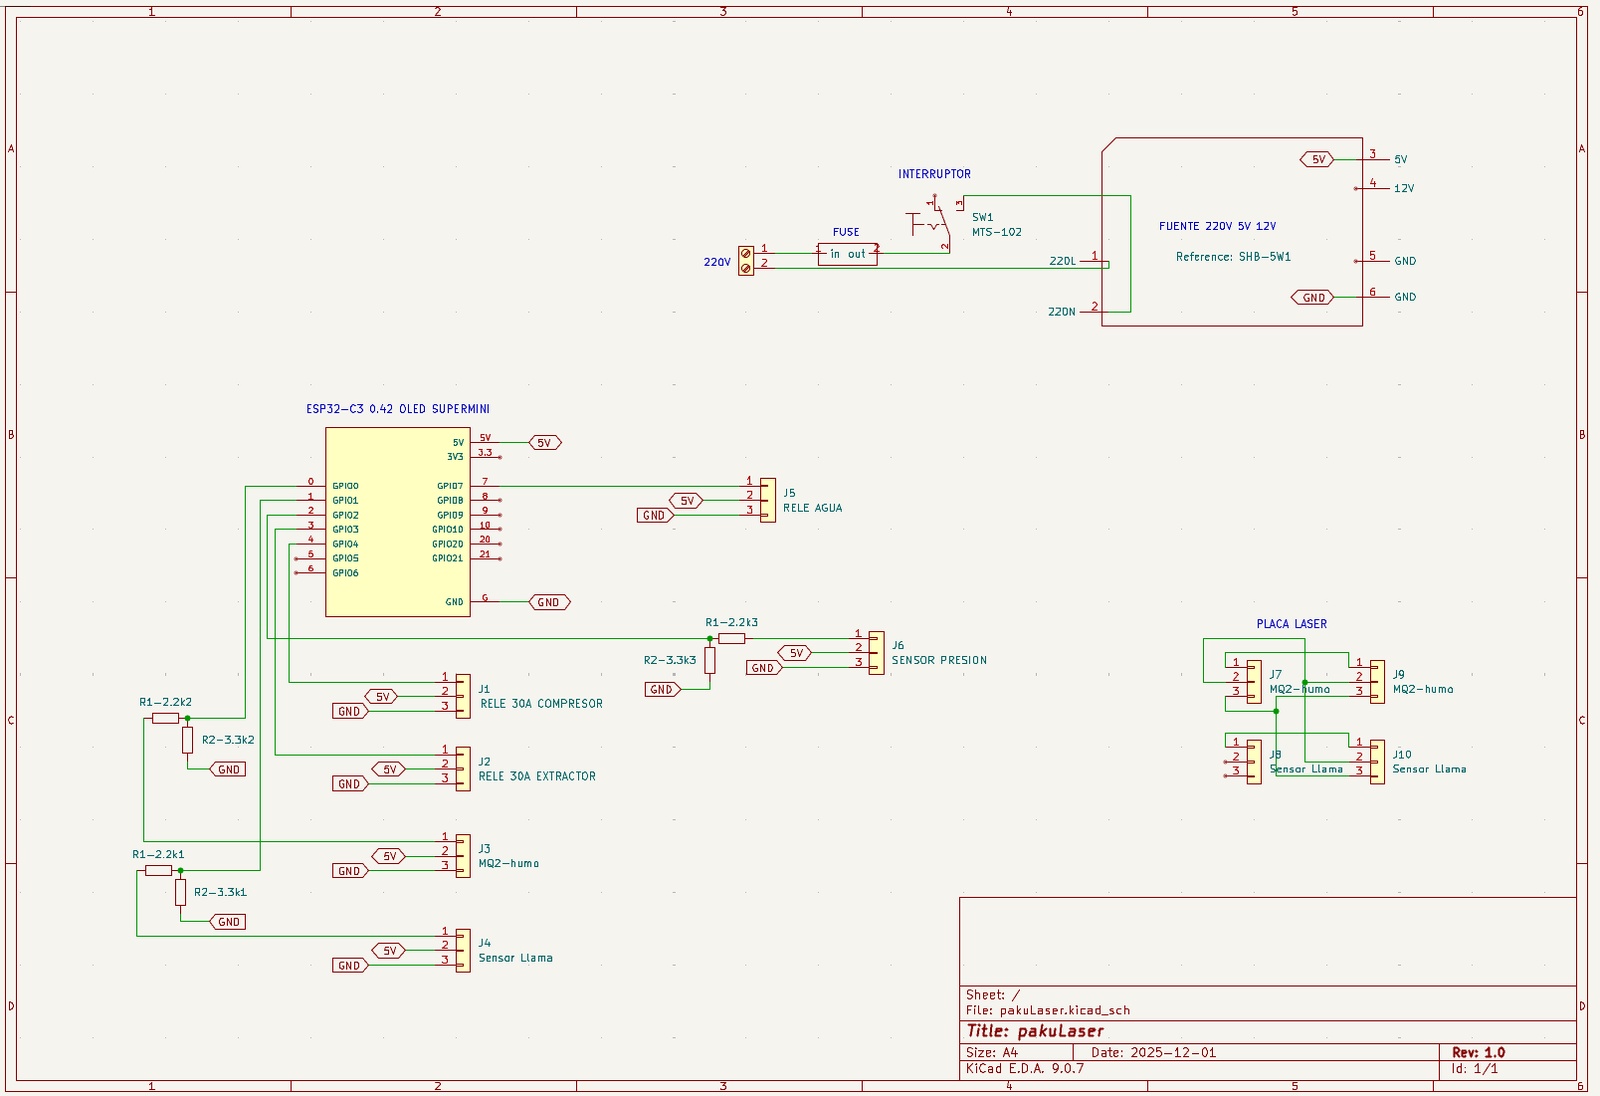Click the Rev: 1.0 field
The height and width of the screenshot is (1096, 1600).
coord(1479,1052)
